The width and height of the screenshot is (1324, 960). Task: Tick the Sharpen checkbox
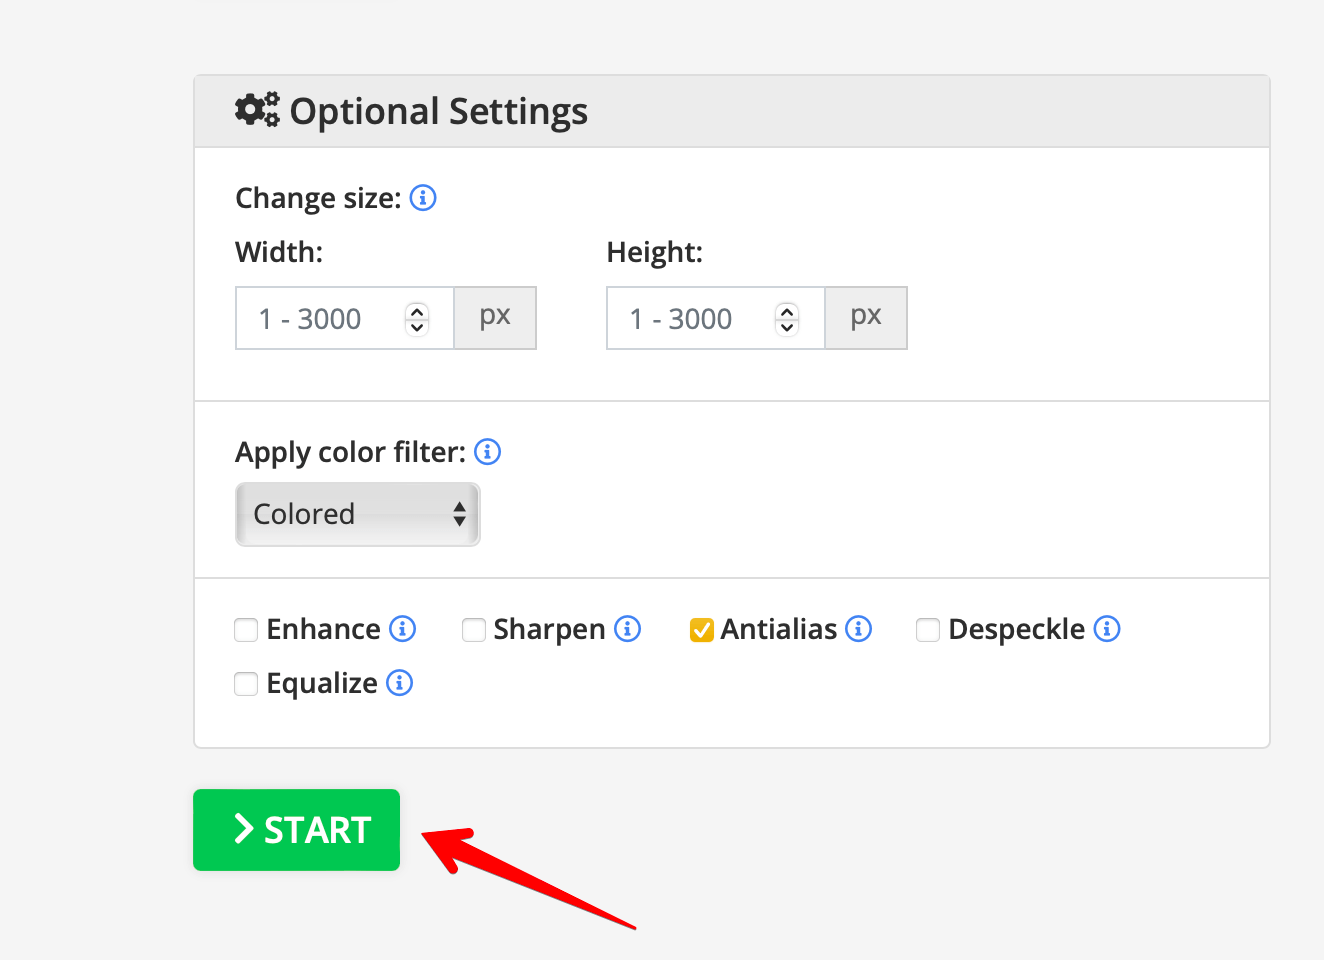[474, 630]
